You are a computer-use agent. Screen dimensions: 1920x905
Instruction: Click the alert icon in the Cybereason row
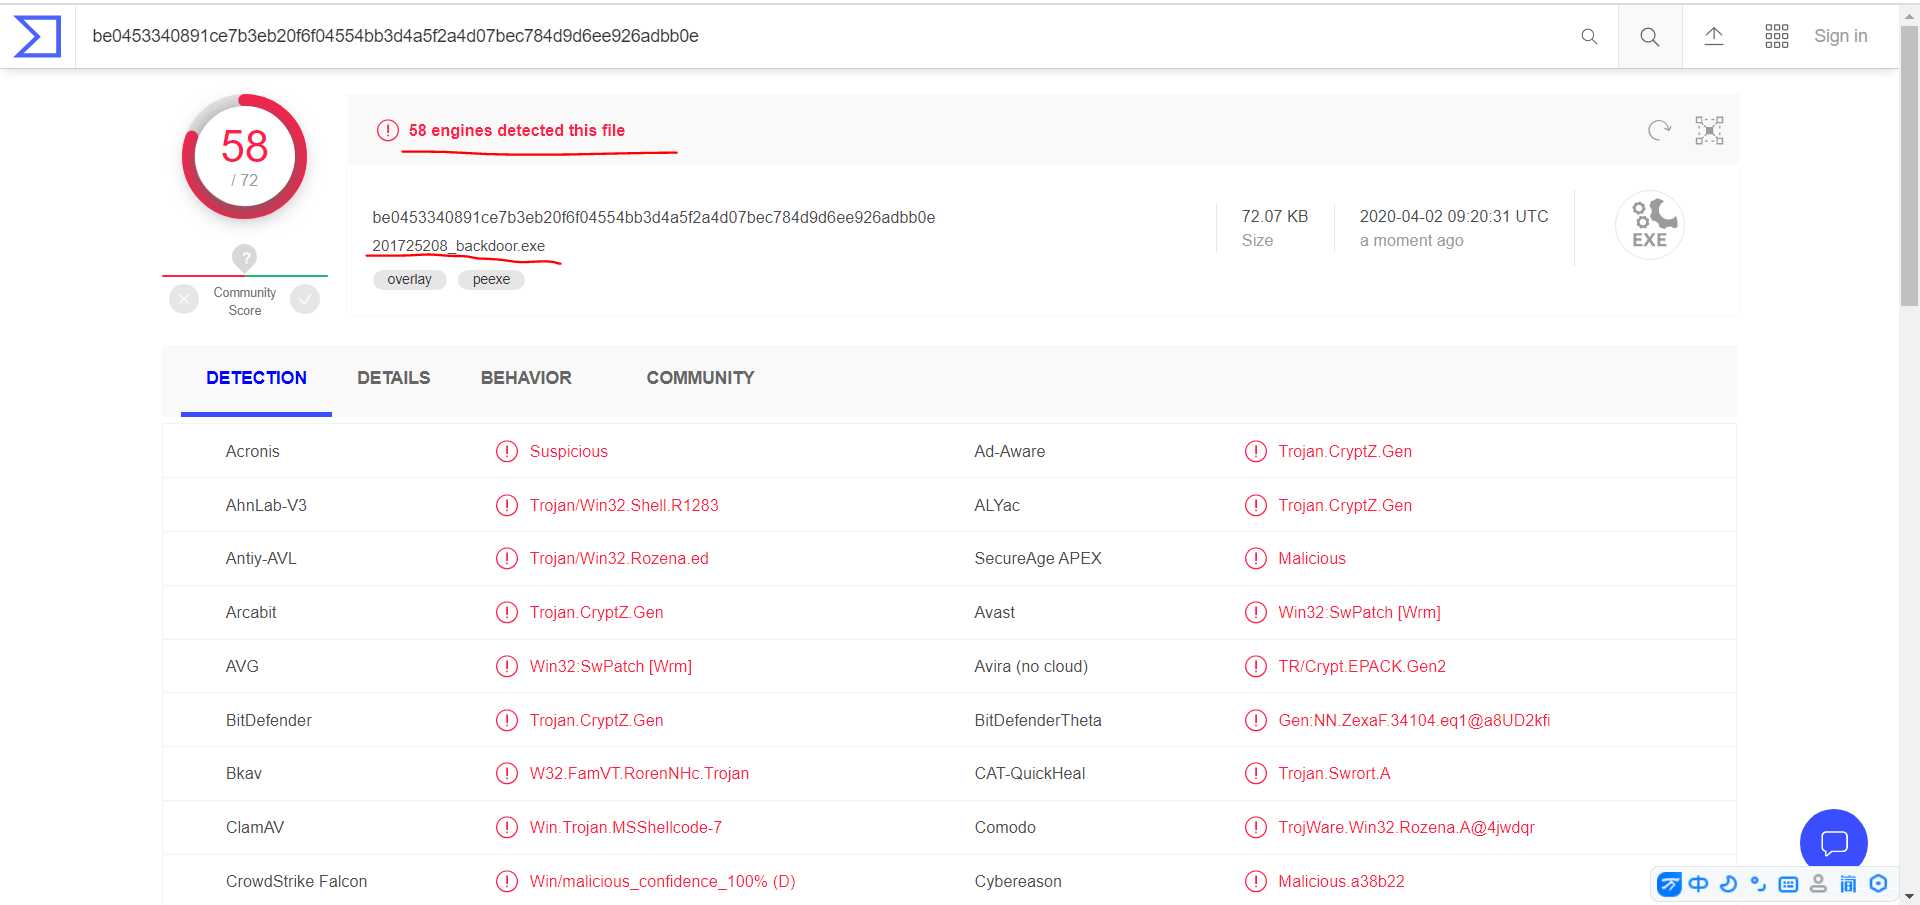(x=1255, y=882)
